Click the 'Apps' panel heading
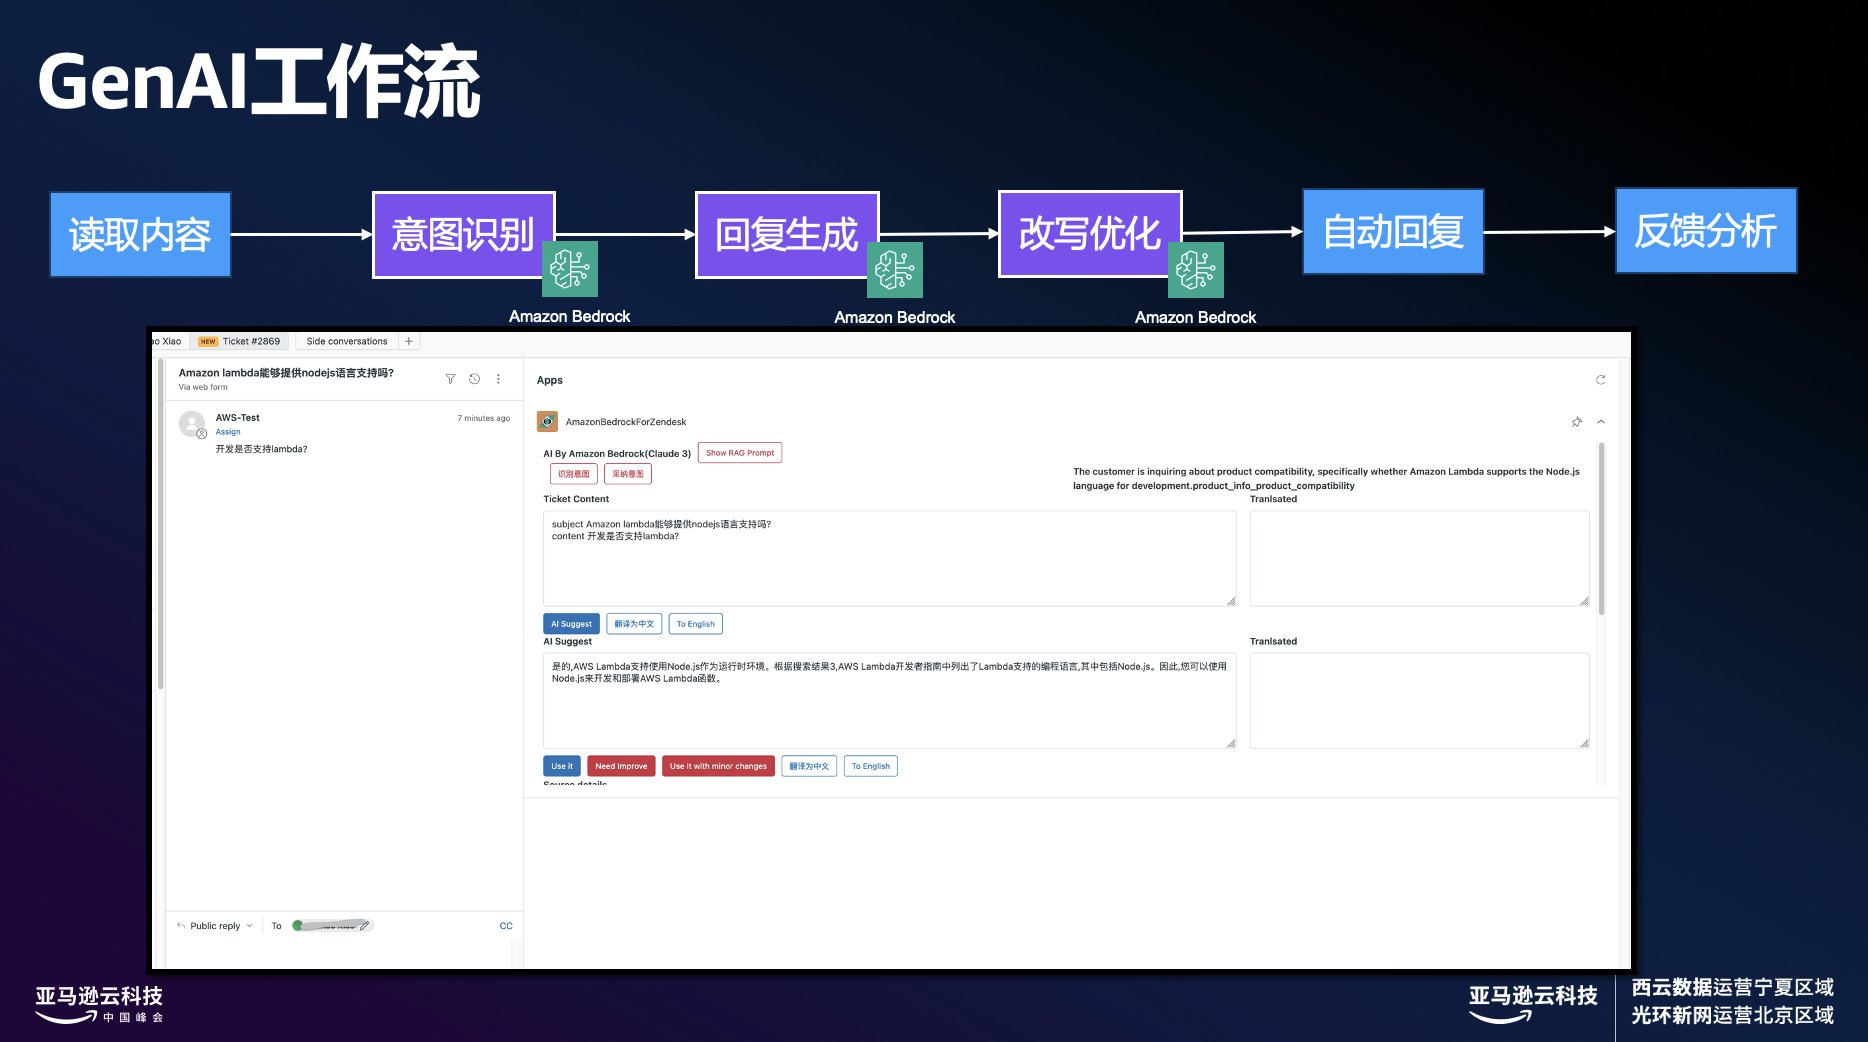Viewport: 1868px width, 1042px height. [x=549, y=380]
